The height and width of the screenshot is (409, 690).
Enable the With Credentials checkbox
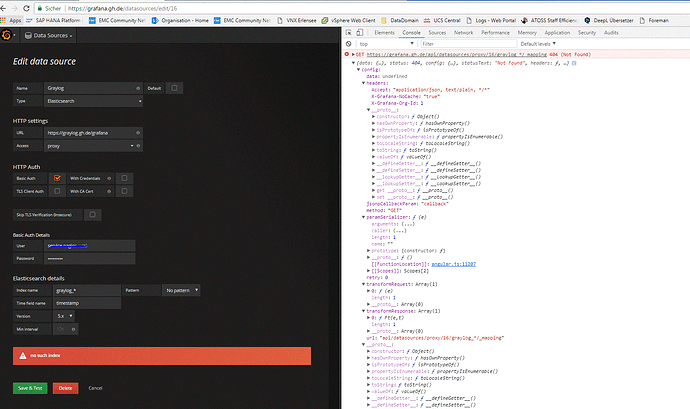click(x=124, y=178)
